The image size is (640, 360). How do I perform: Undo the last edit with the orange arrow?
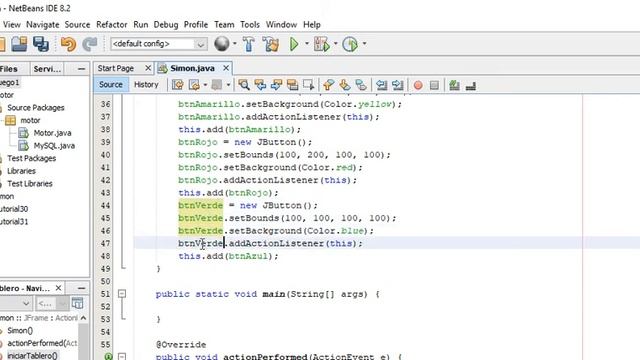tap(68, 44)
